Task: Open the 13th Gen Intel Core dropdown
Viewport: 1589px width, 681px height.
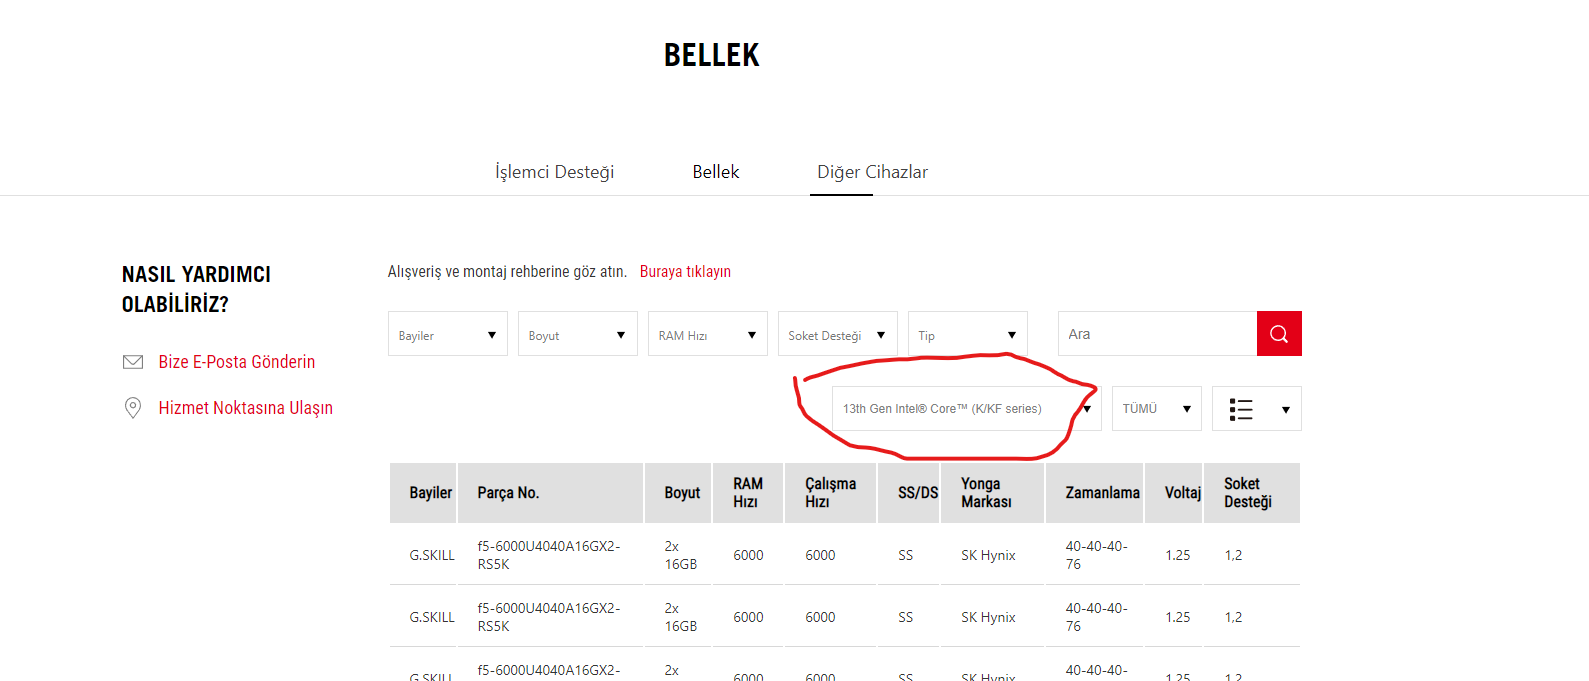Action: coord(965,409)
